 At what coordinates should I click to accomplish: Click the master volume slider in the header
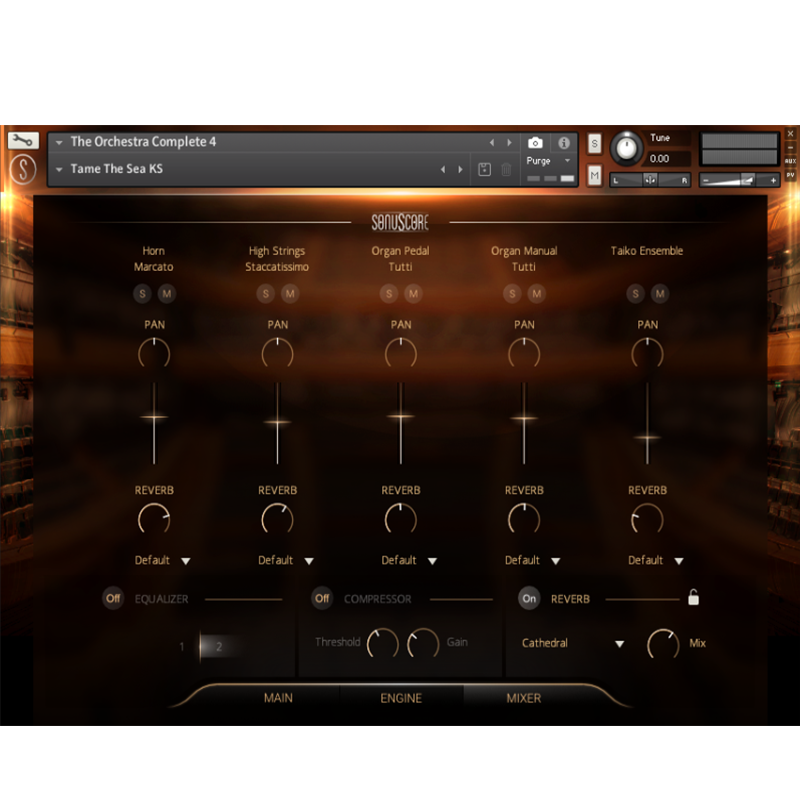coord(739,180)
